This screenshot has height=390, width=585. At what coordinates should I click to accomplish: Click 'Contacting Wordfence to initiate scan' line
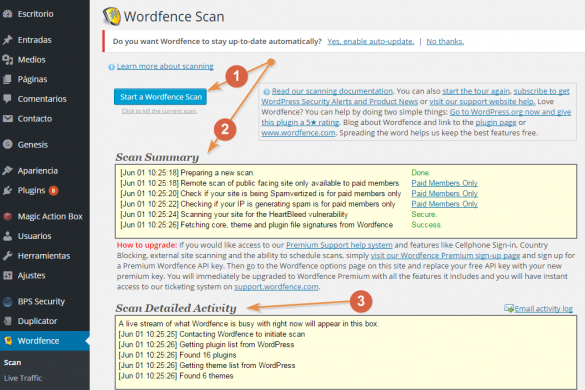point(212,334)
